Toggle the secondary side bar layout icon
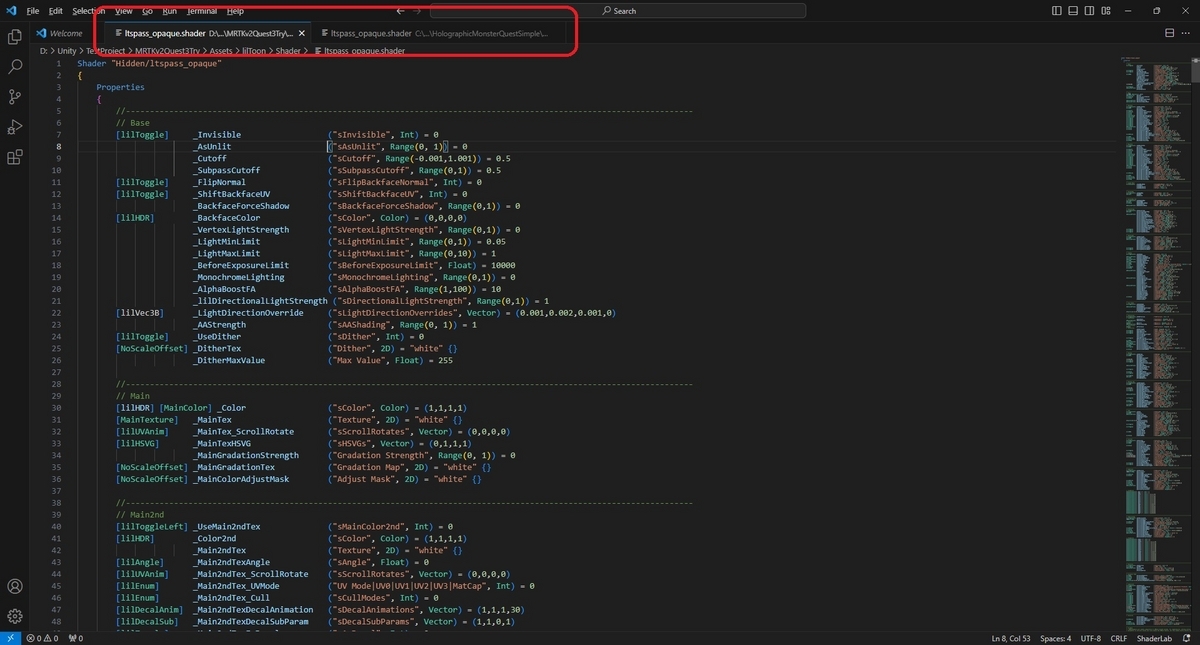This screenshot has width=1200, height=645. pos(1090,10)
